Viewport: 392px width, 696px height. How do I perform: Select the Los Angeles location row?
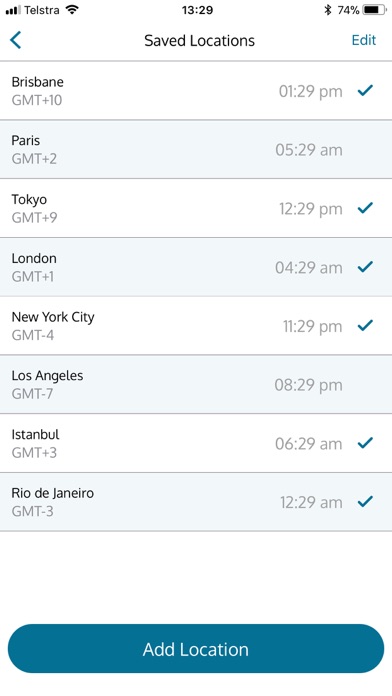[196, 384]
